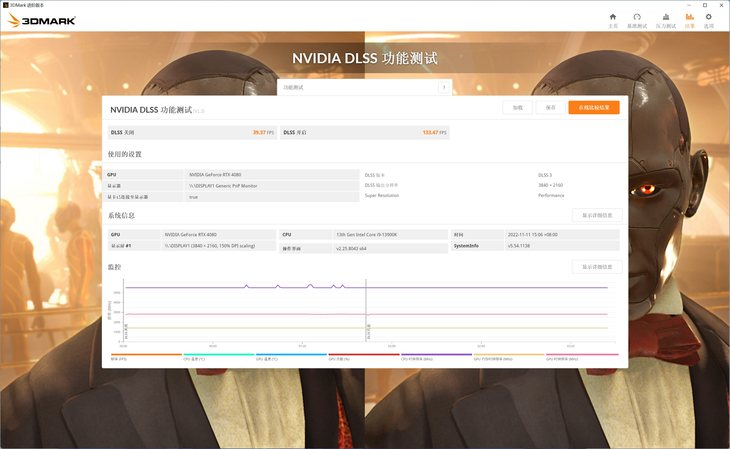Close the 3DMark window
730x449 pixels.
[721, 5]
